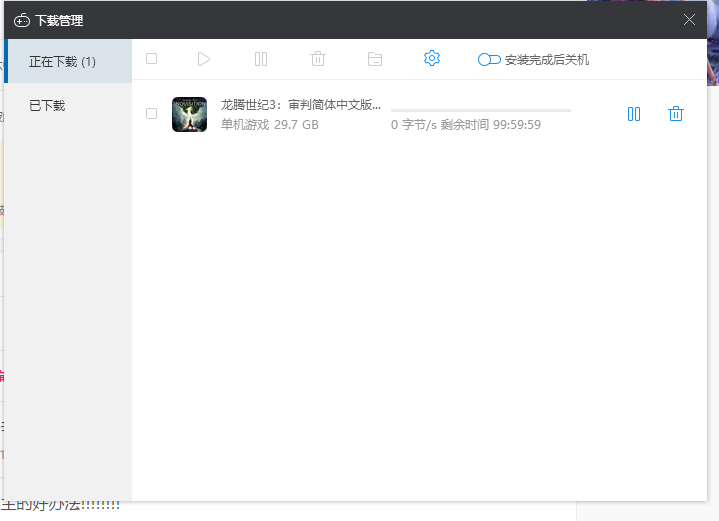Tick the select-all checkbox in the toolbar

[x=151, y=59]
